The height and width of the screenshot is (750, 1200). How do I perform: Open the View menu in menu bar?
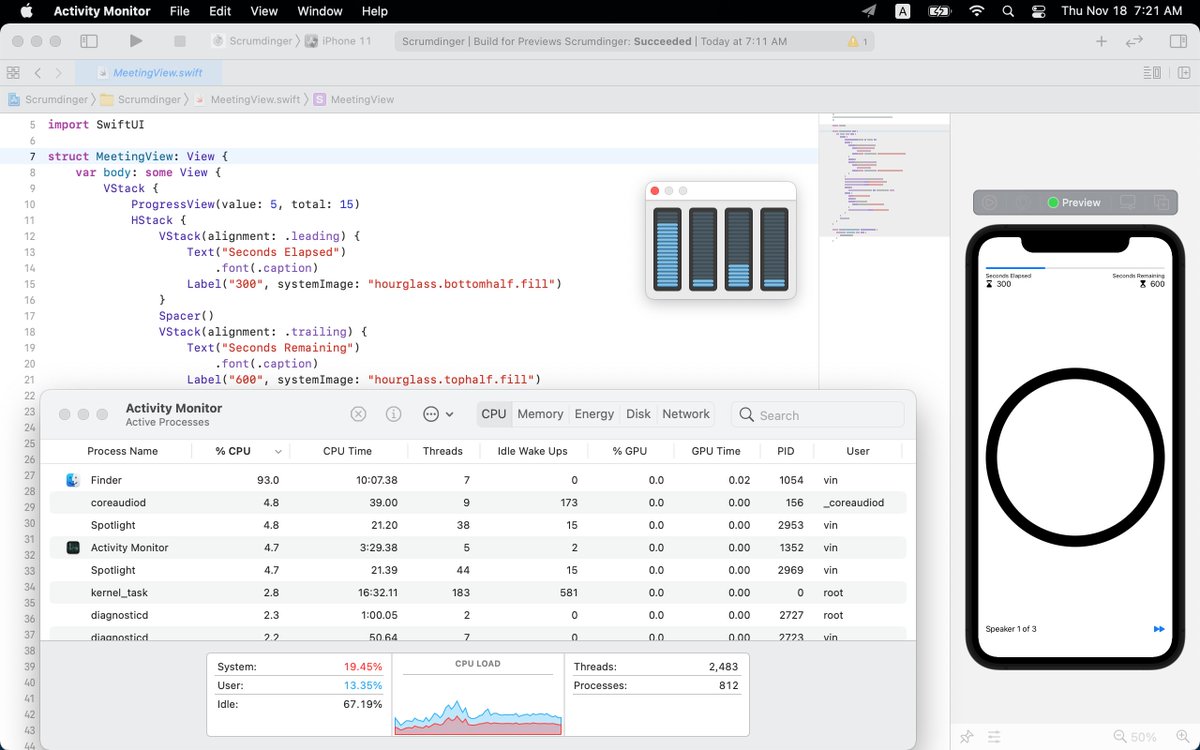(264, 11)
